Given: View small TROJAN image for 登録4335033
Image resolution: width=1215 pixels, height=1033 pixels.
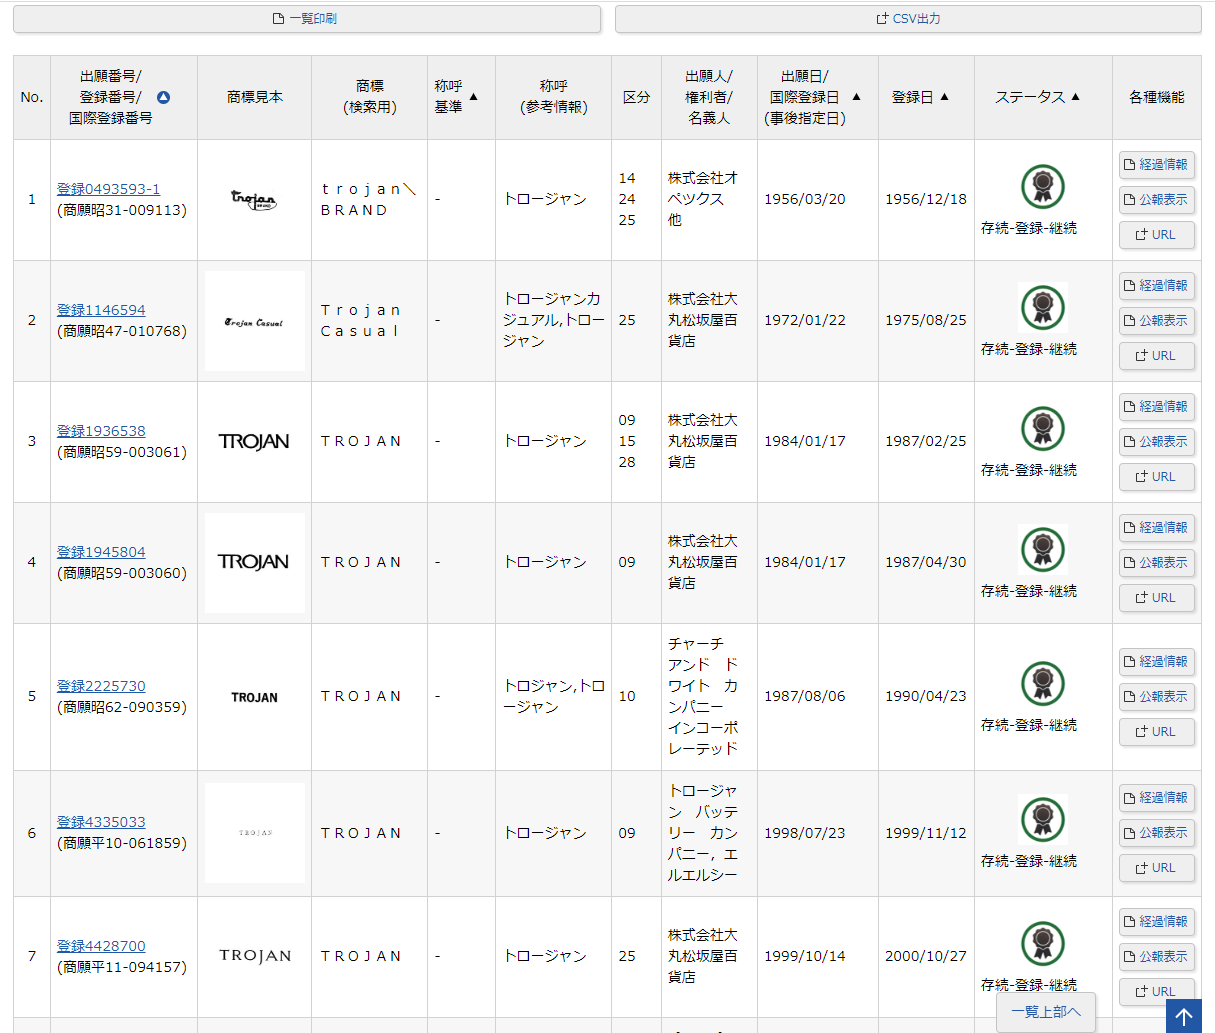Looking at the screenshot, I should pos(255,833).
